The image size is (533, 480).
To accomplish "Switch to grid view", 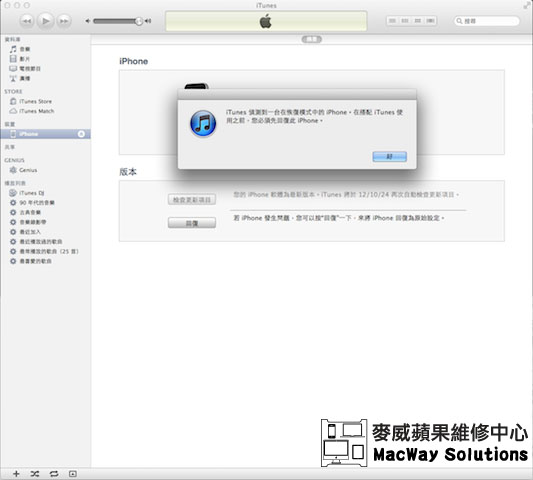I will tap(418, 21).
